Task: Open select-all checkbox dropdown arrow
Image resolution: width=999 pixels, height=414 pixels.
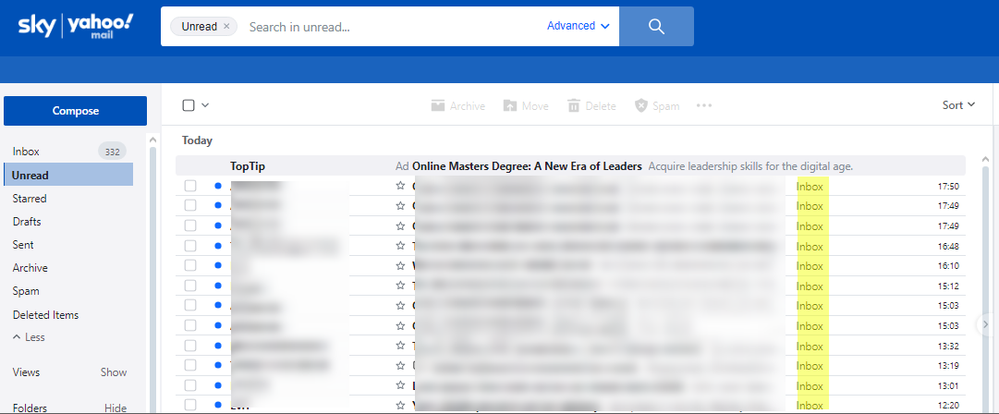Action: coord(205,105)
